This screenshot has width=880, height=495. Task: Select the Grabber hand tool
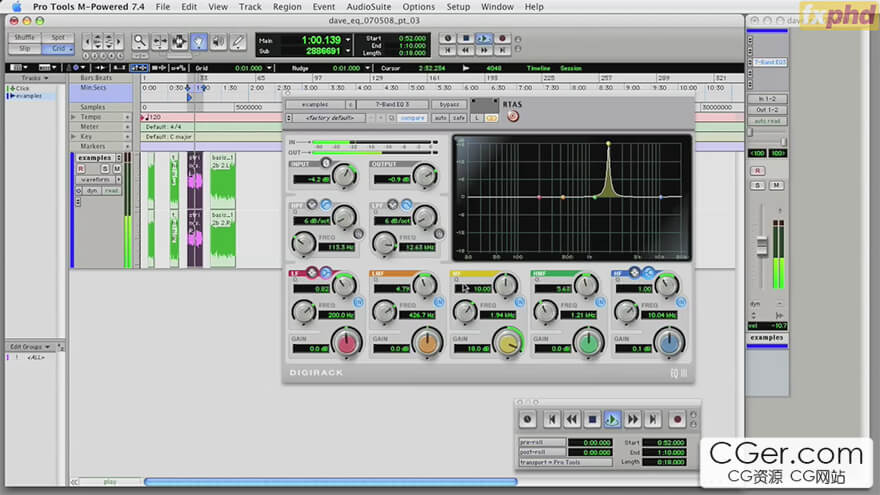pos(199,42)
